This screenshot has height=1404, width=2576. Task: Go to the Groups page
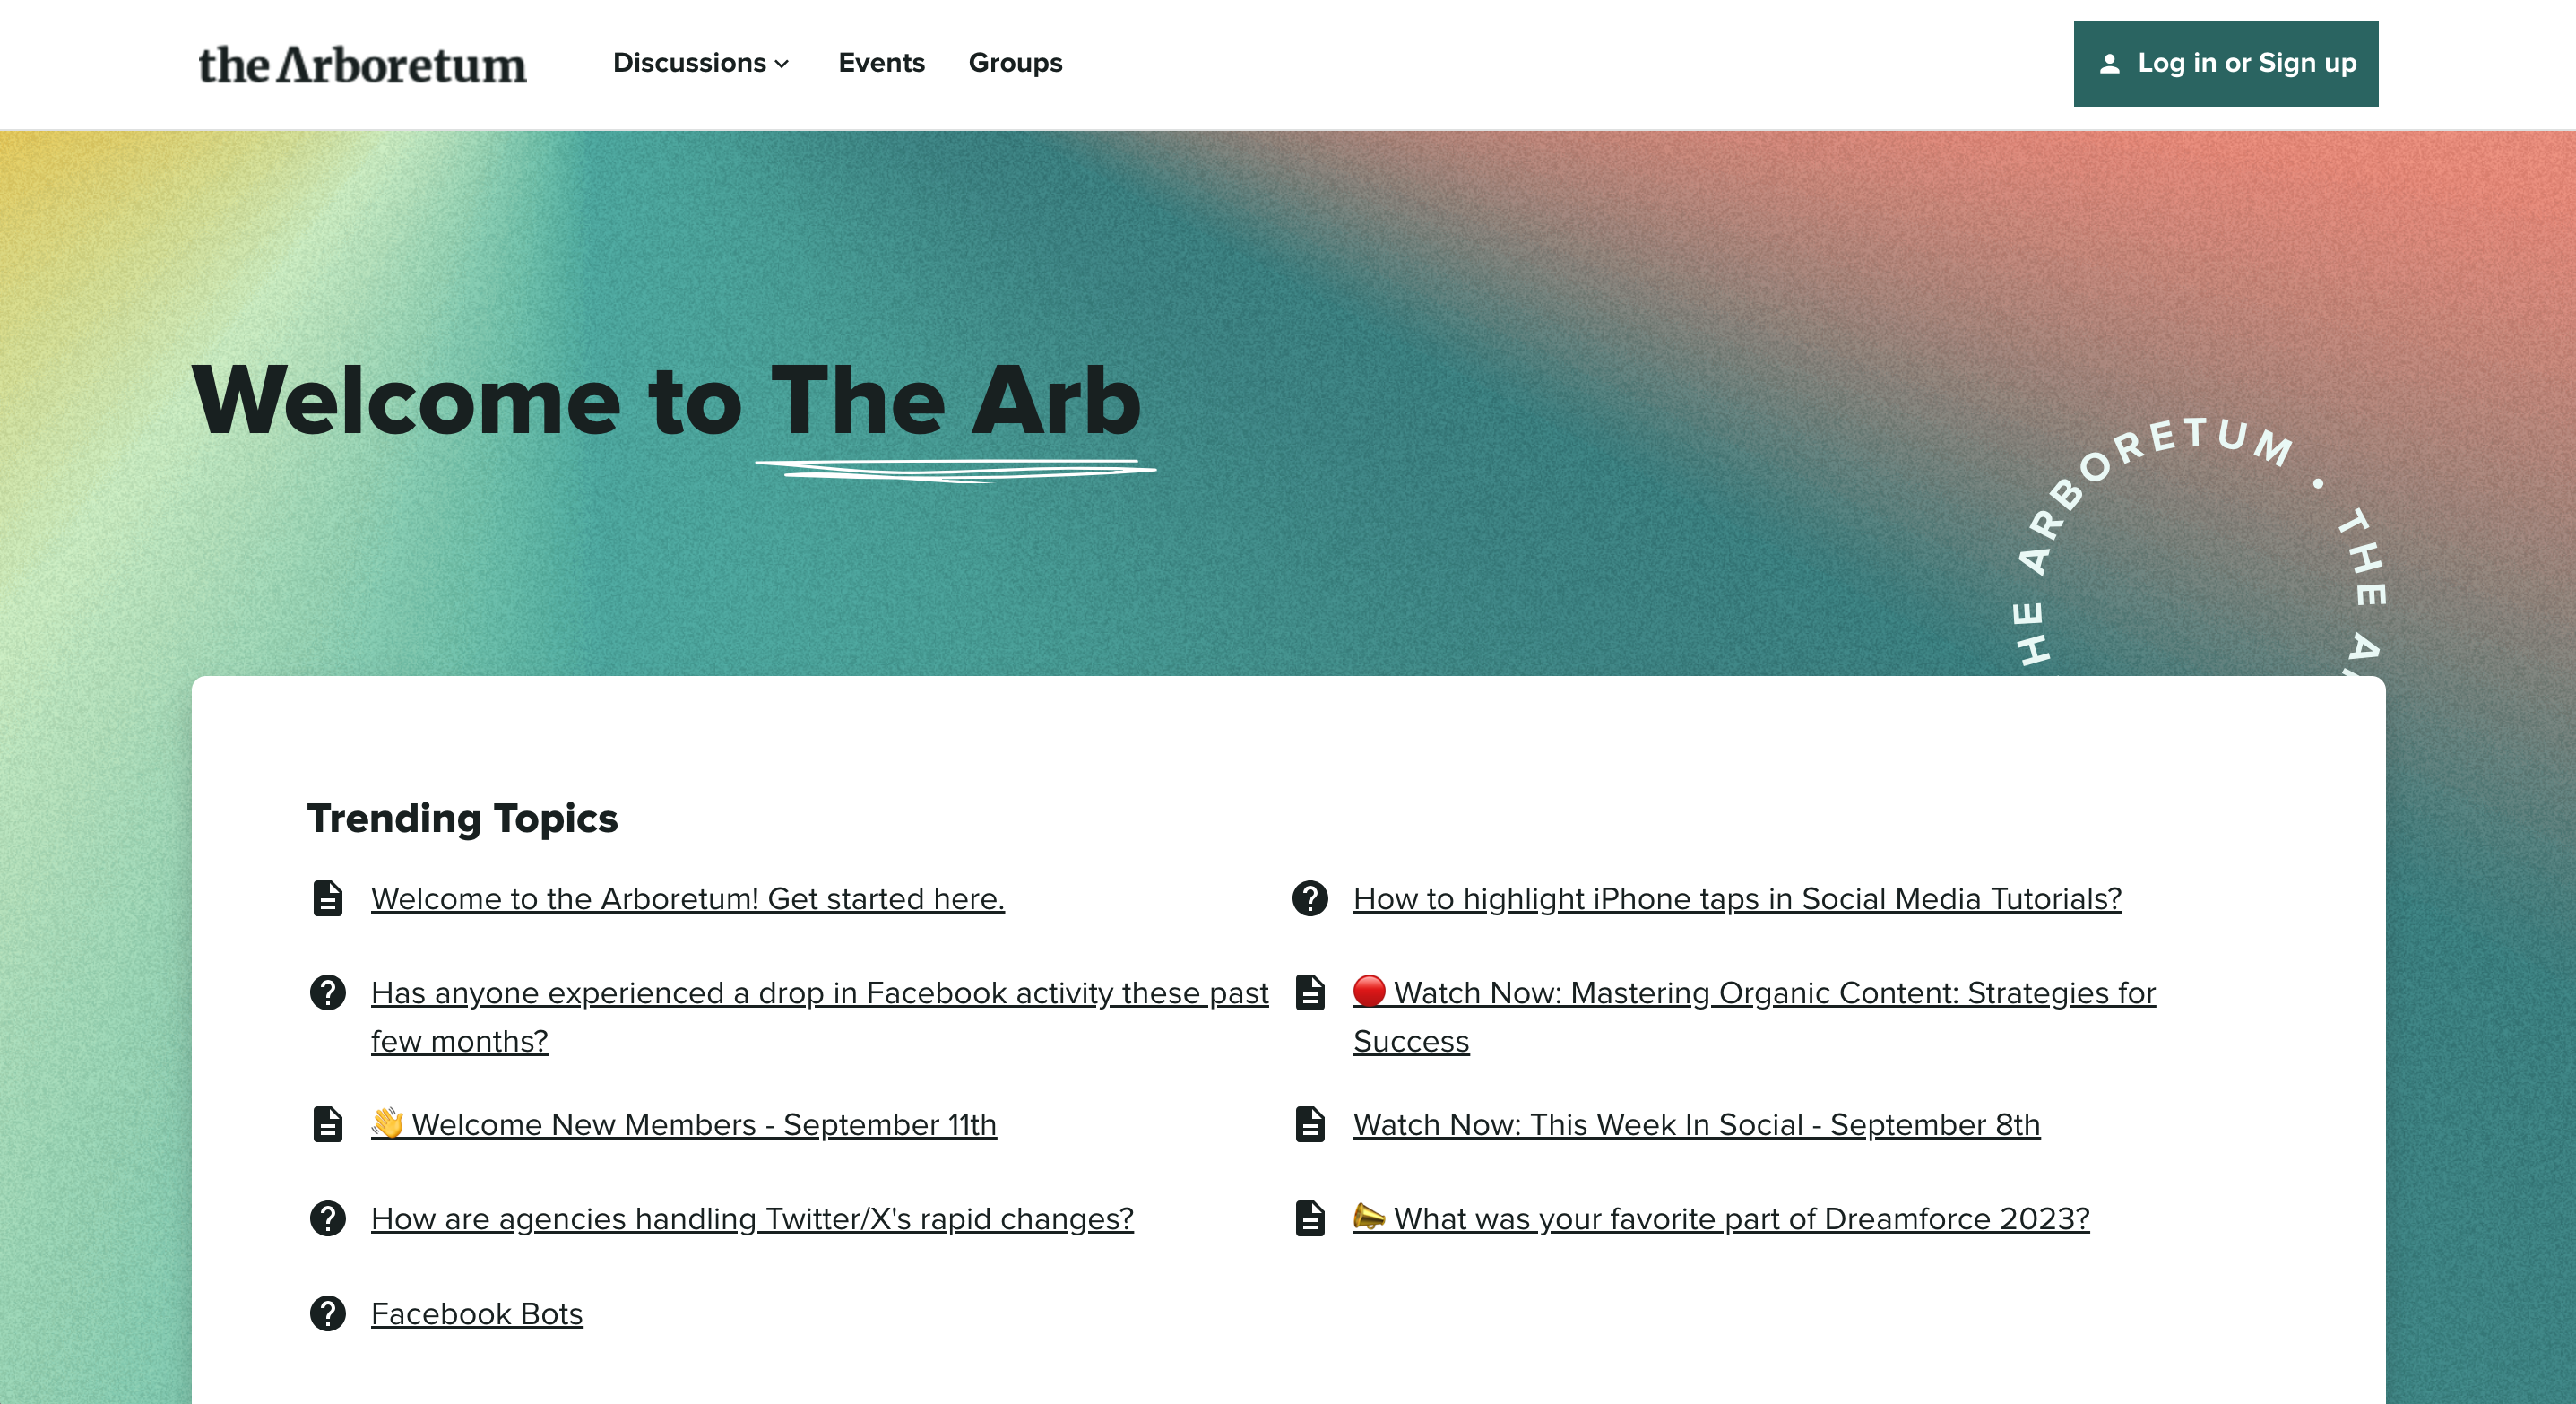pyautogui.click(x=1015, y=63)
